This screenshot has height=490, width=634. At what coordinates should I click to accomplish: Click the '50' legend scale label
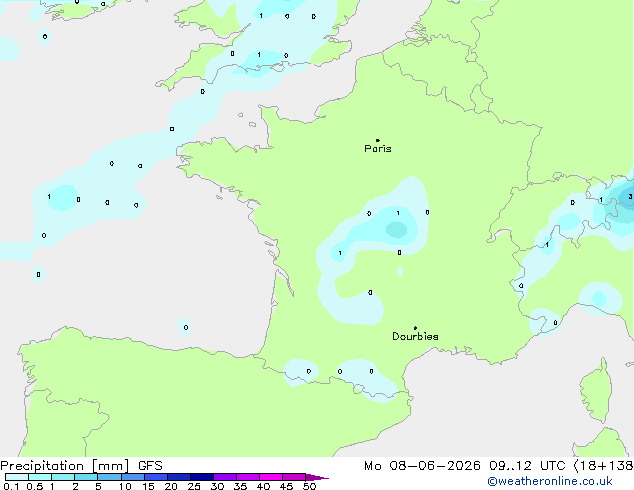coord(309,486)
